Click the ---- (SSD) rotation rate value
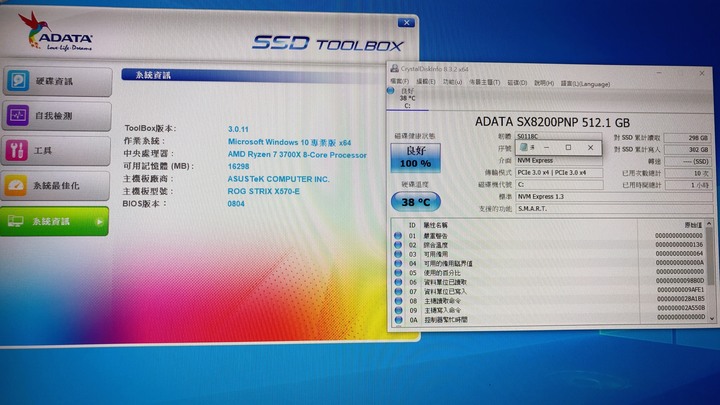This screenshot has width=720, height=405. click(688, 162)
